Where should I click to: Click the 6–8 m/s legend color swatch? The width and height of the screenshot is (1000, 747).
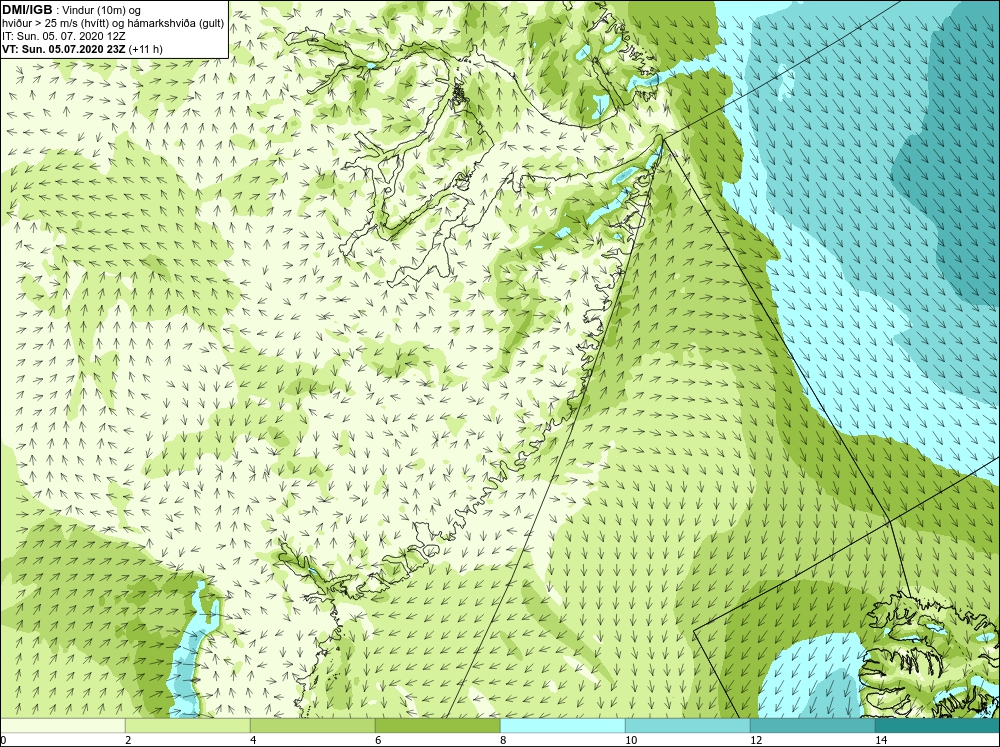(438, 725)
